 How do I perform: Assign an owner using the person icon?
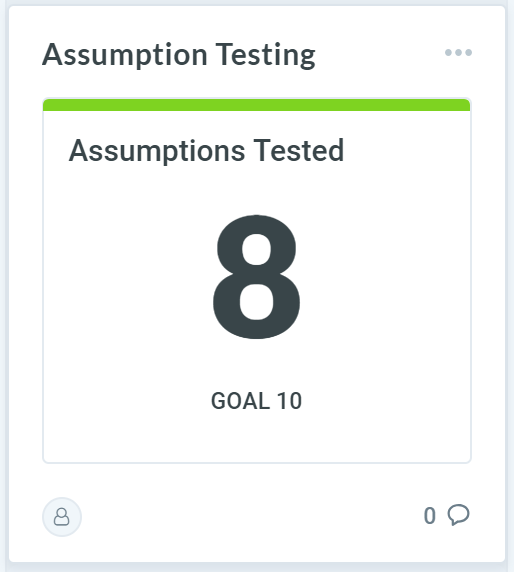click(x=62, y=517)
